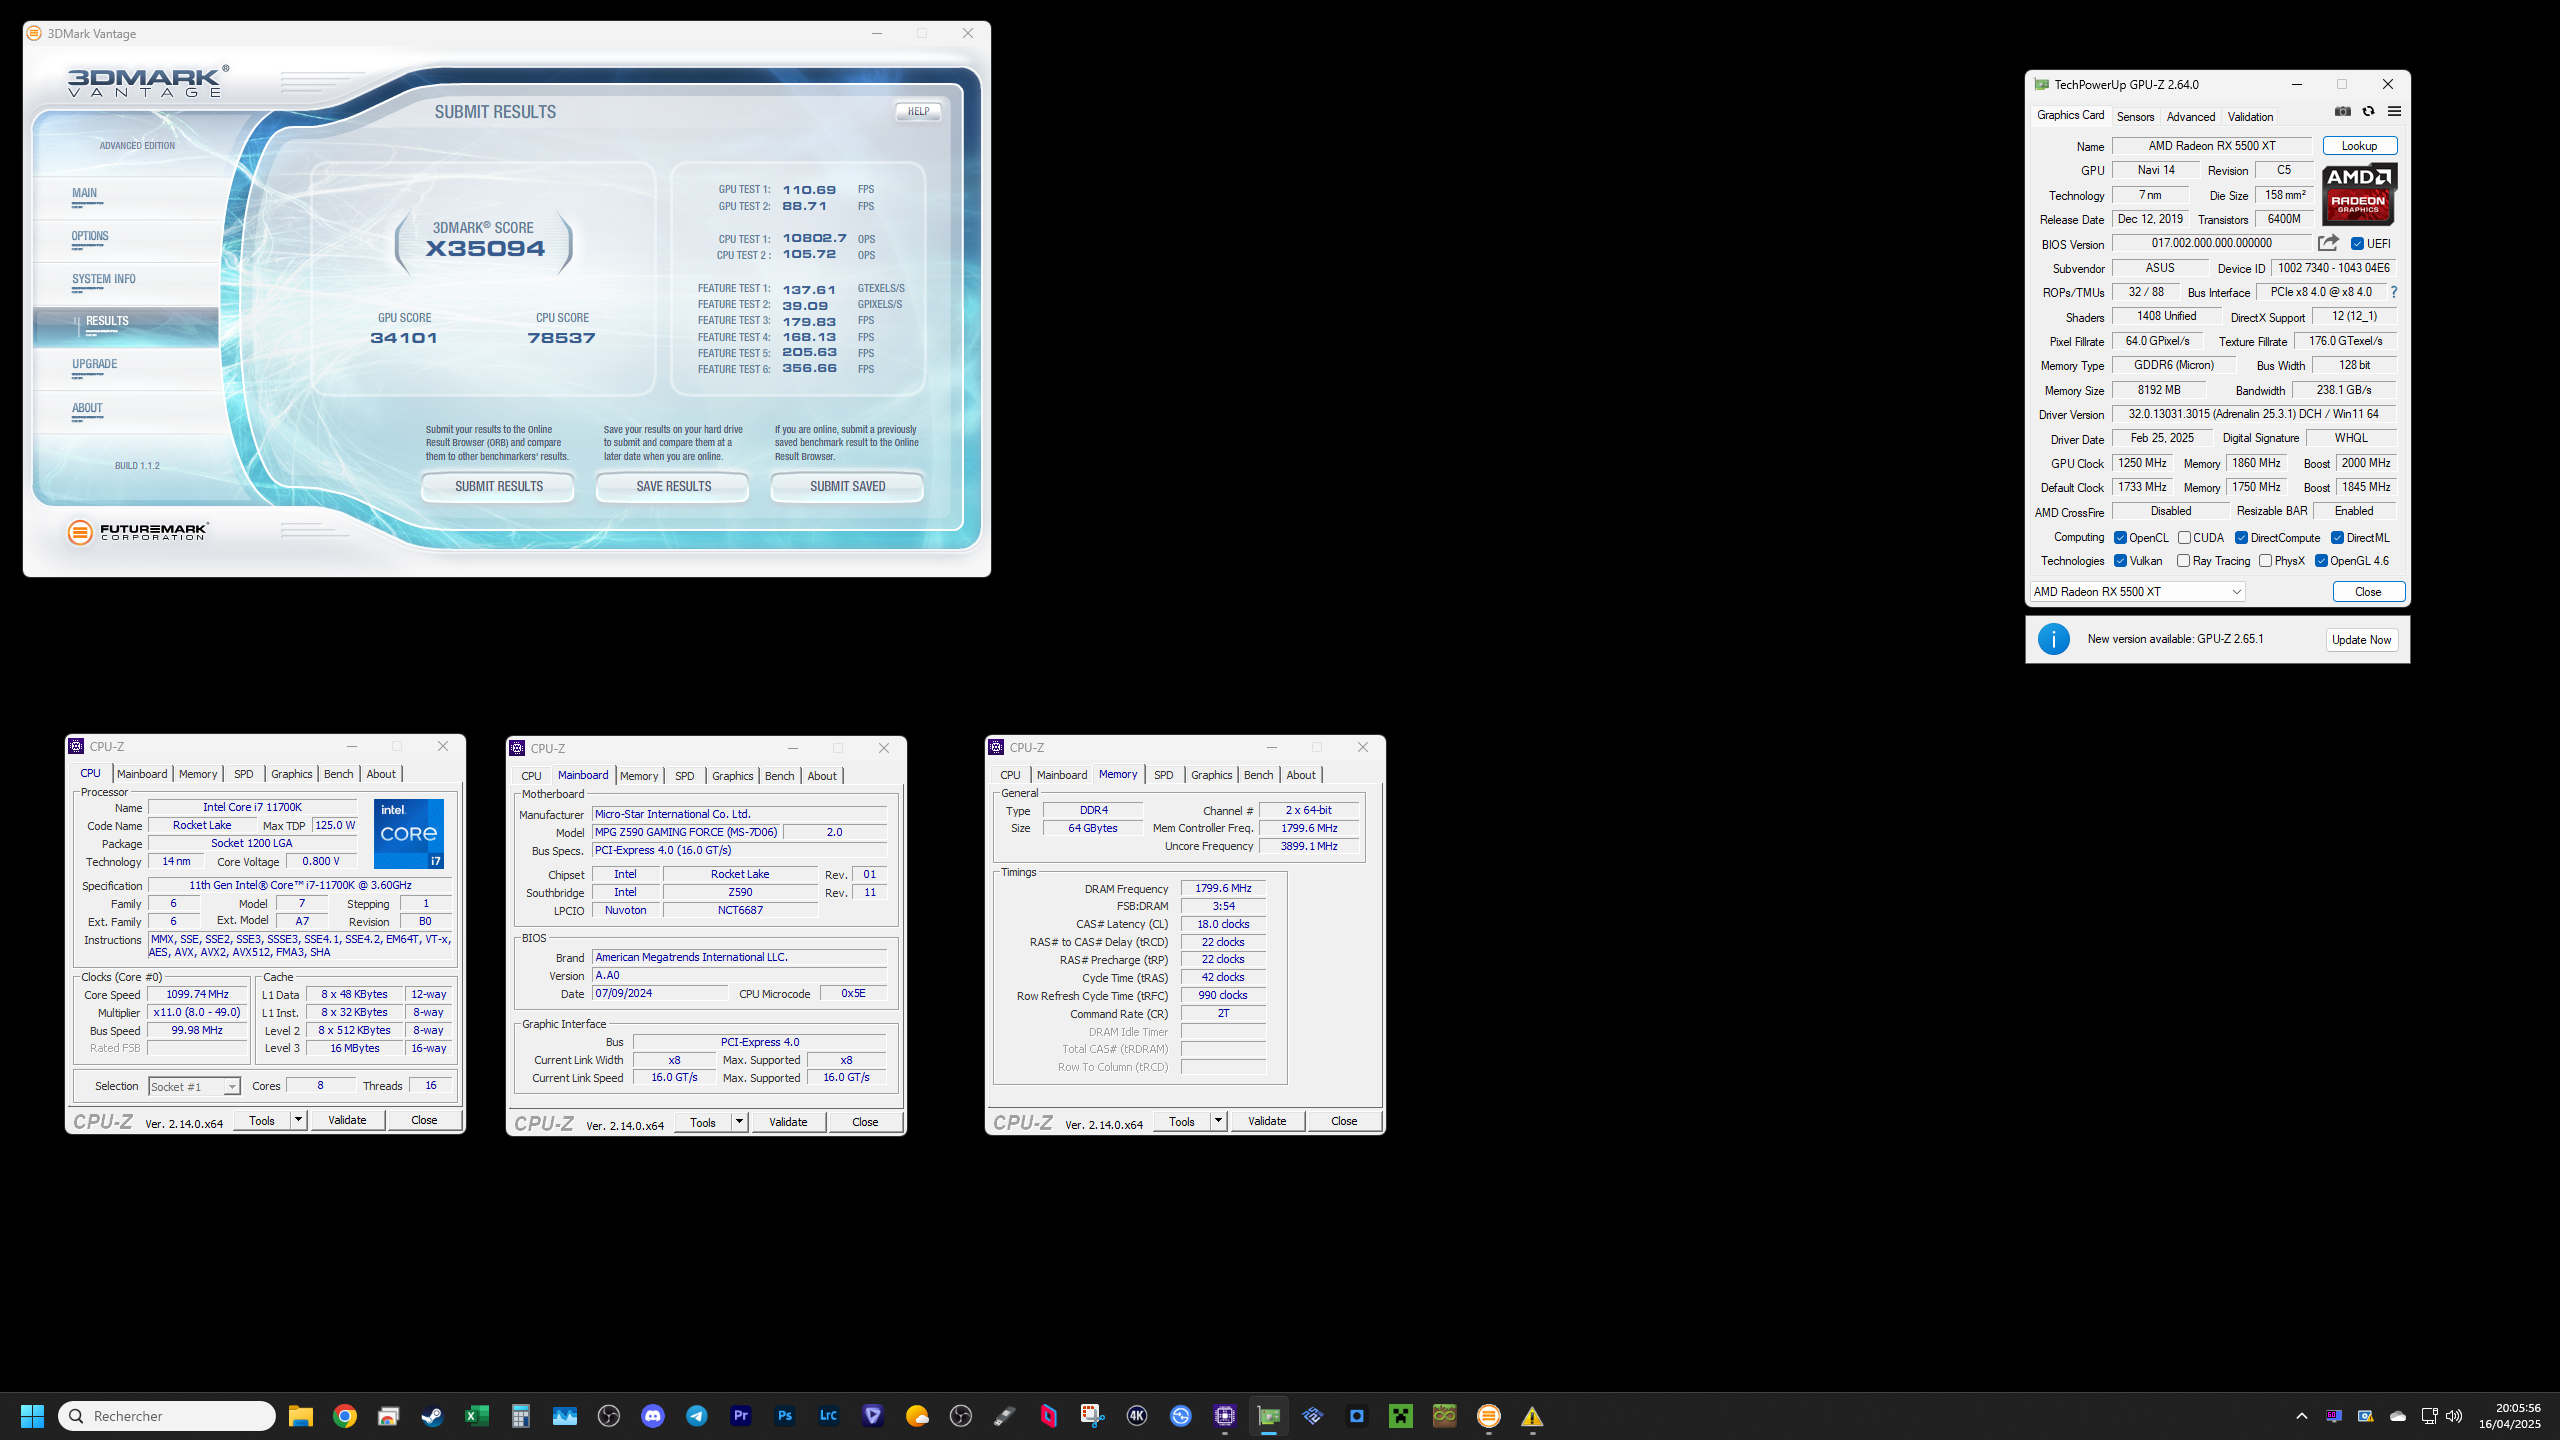Launch Lightroom Classic from the taskbar

pos(829,1416)
